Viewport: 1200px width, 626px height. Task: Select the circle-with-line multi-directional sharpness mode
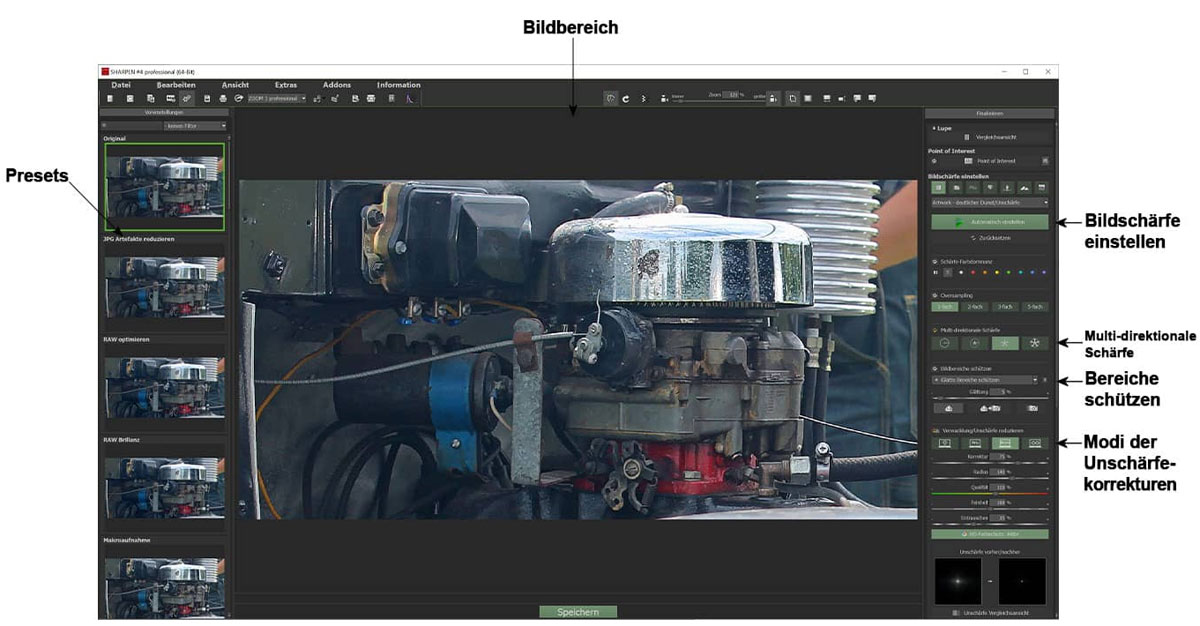click(x=944, y=343)
